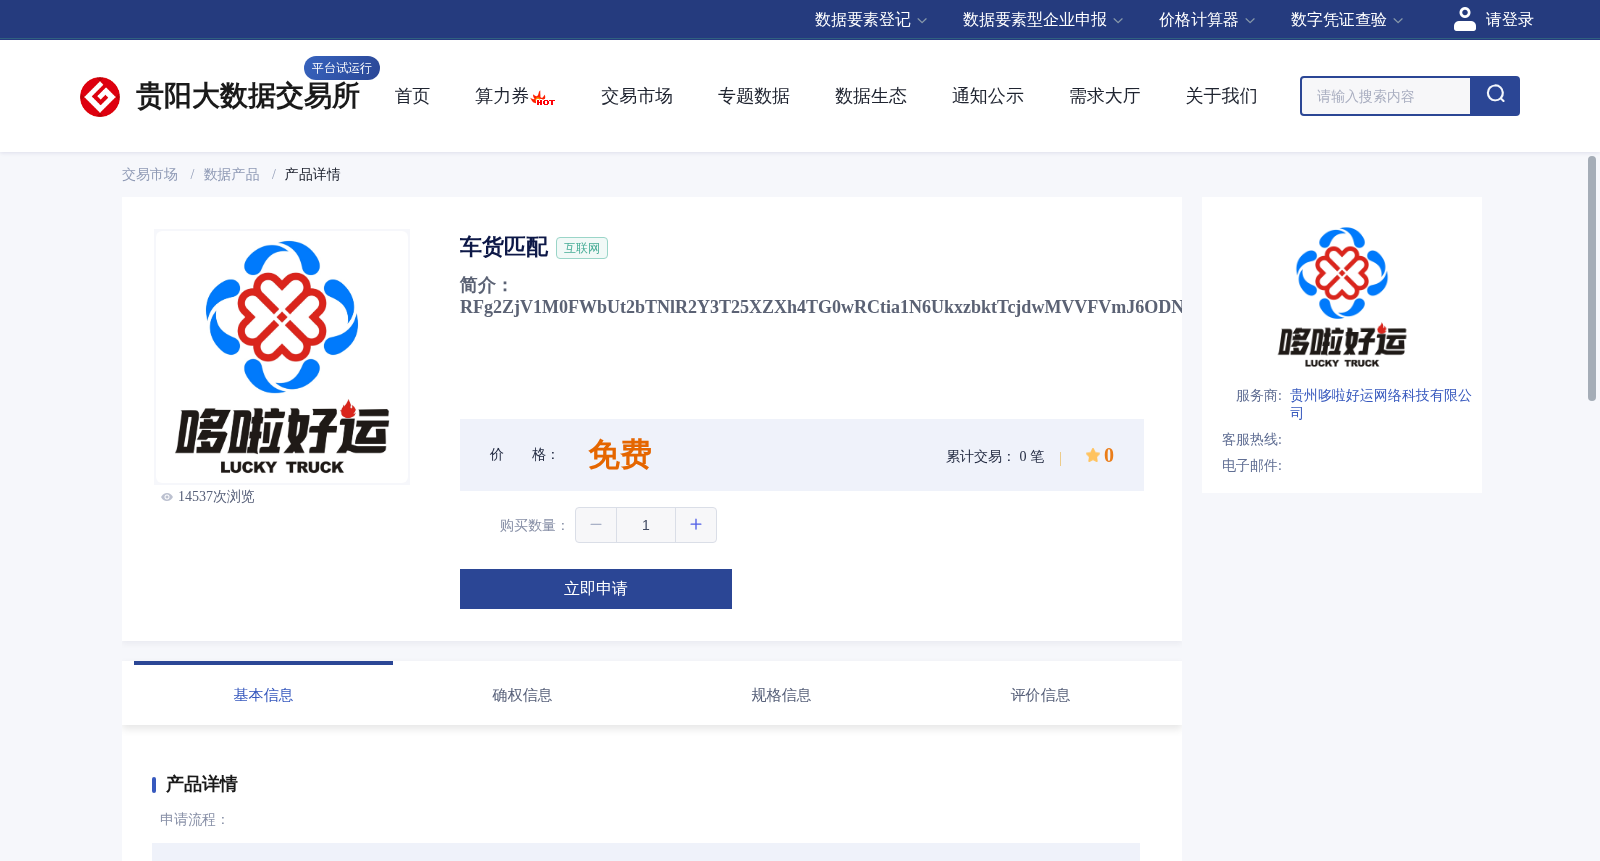Click the 贵州哆啦好运网络科技有限公司 provider link
The image size is (1600, 861).
coord(1380,404)
